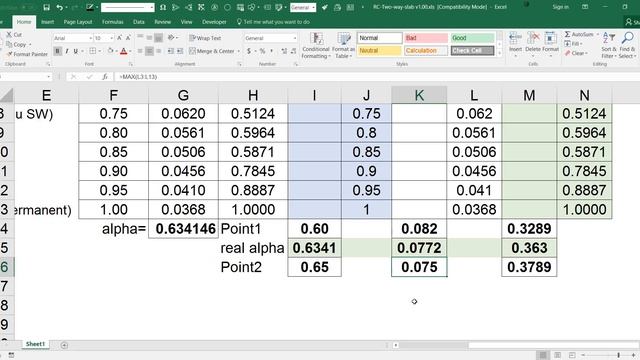Open the Borders dropdown arrow
Screen dimensions: 640x360
point(100,51)
